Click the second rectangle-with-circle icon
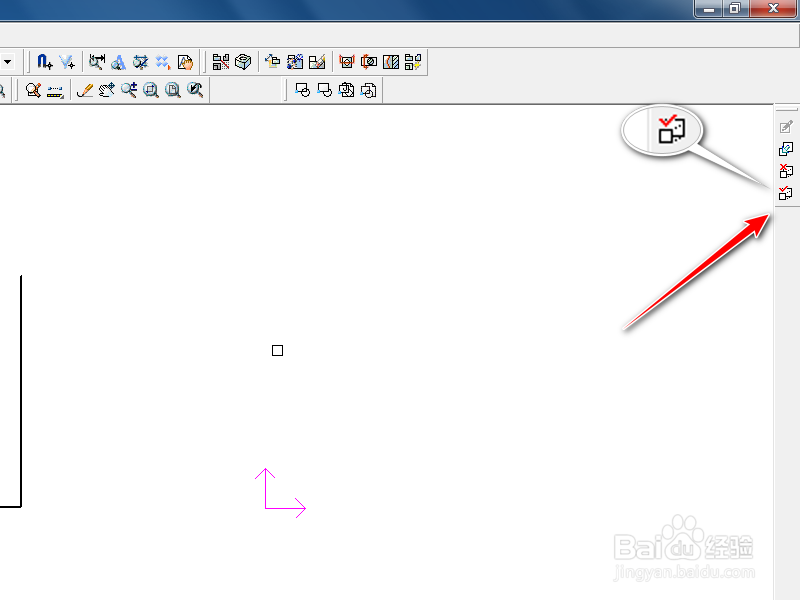The height and width of the screenshot is (600, 800). pos(324,90)
